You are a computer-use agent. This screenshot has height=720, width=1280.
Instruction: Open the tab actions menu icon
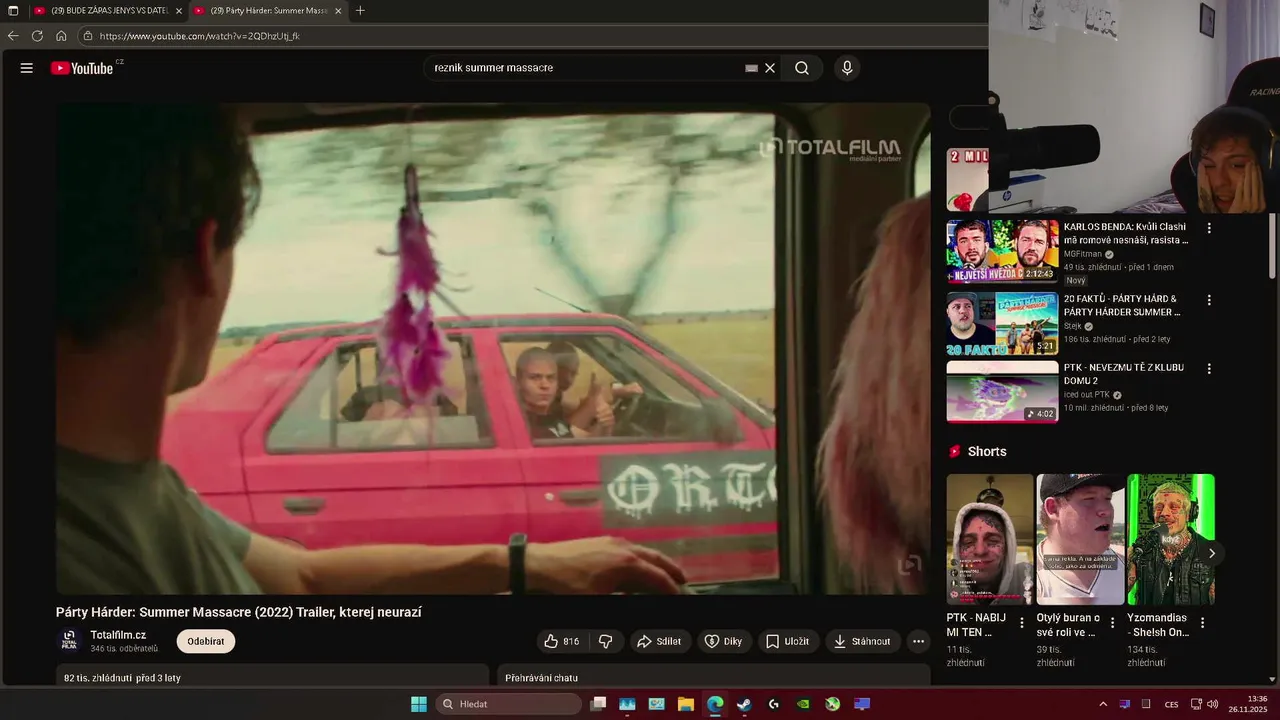[13, 11]
